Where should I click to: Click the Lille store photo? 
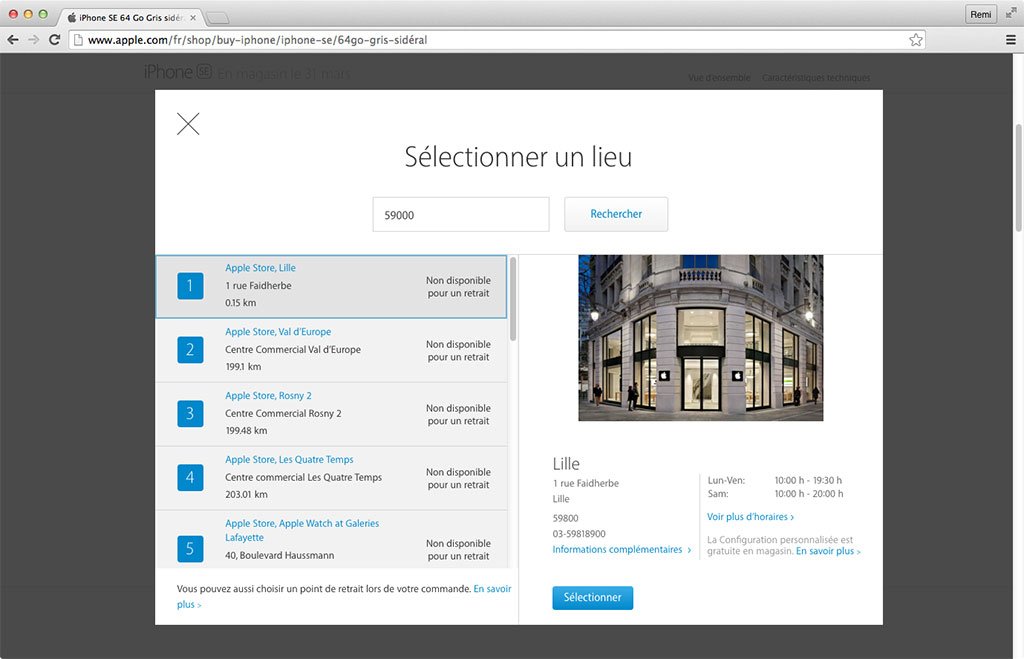pyautogui.click(x=700, y=337)
